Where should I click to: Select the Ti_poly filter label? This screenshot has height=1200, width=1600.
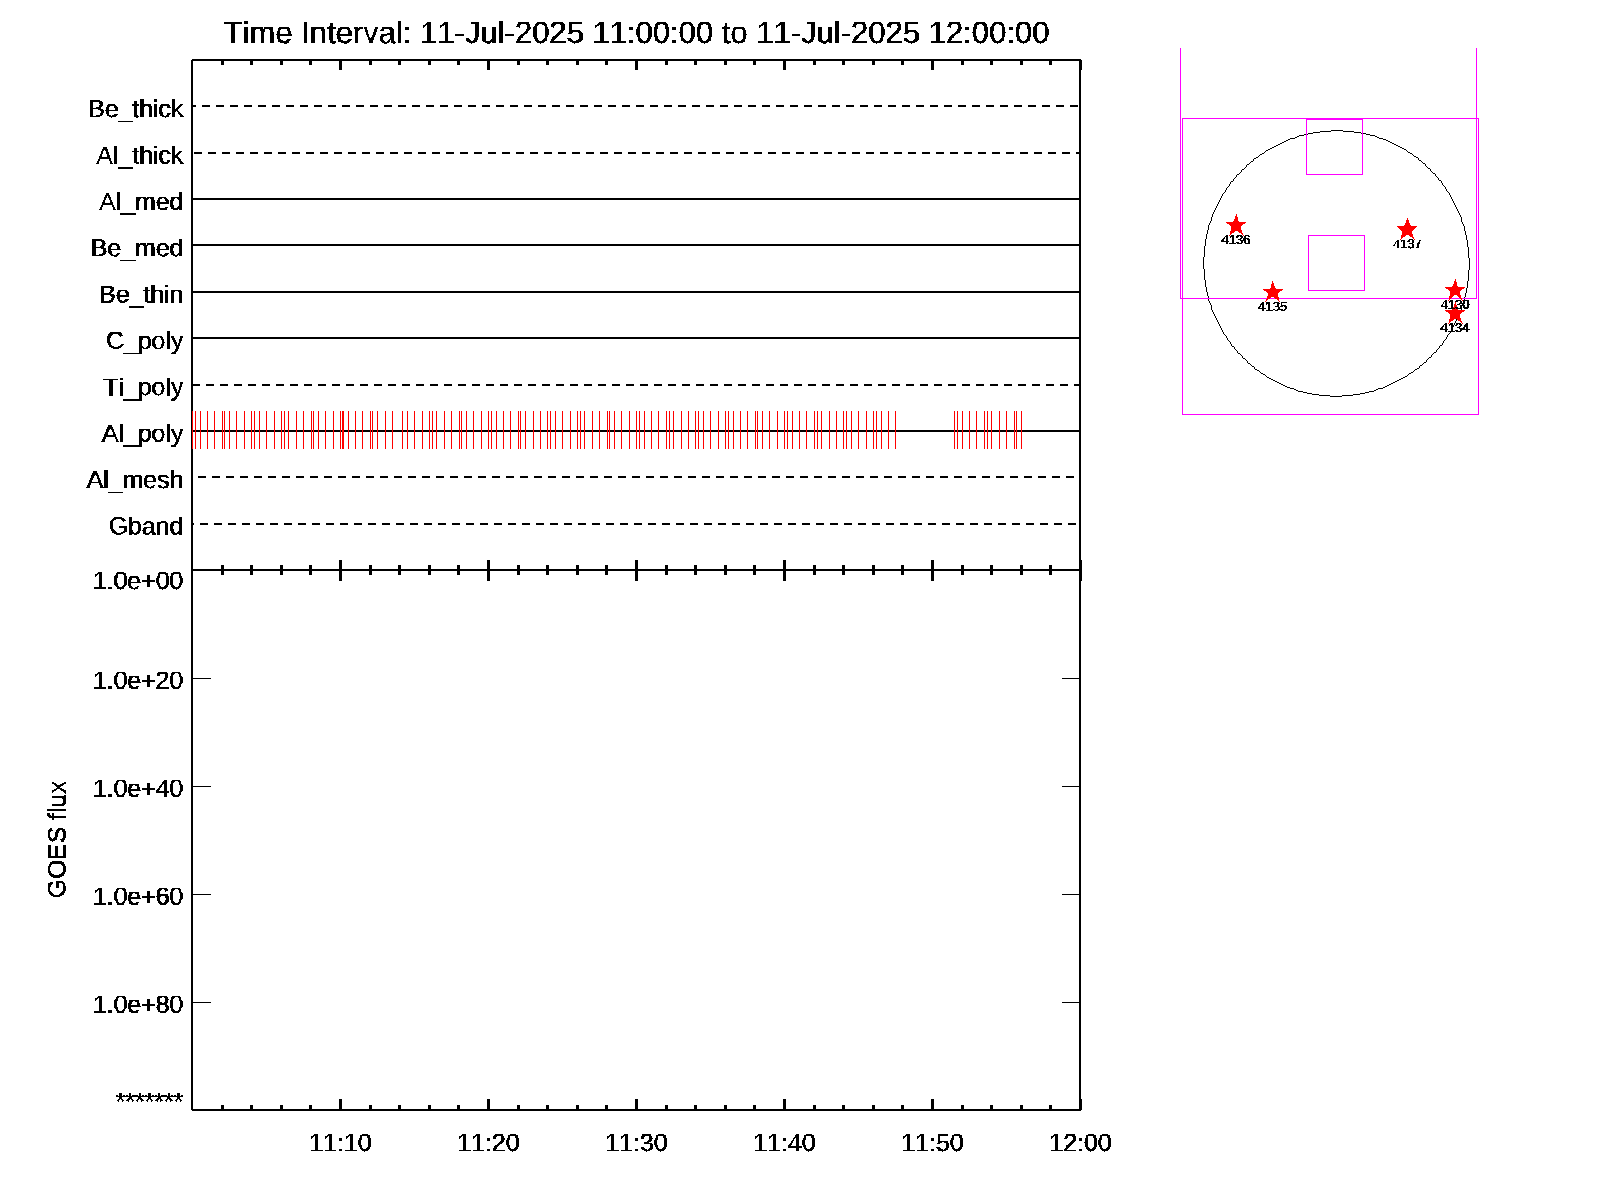(x=143, y=388)
